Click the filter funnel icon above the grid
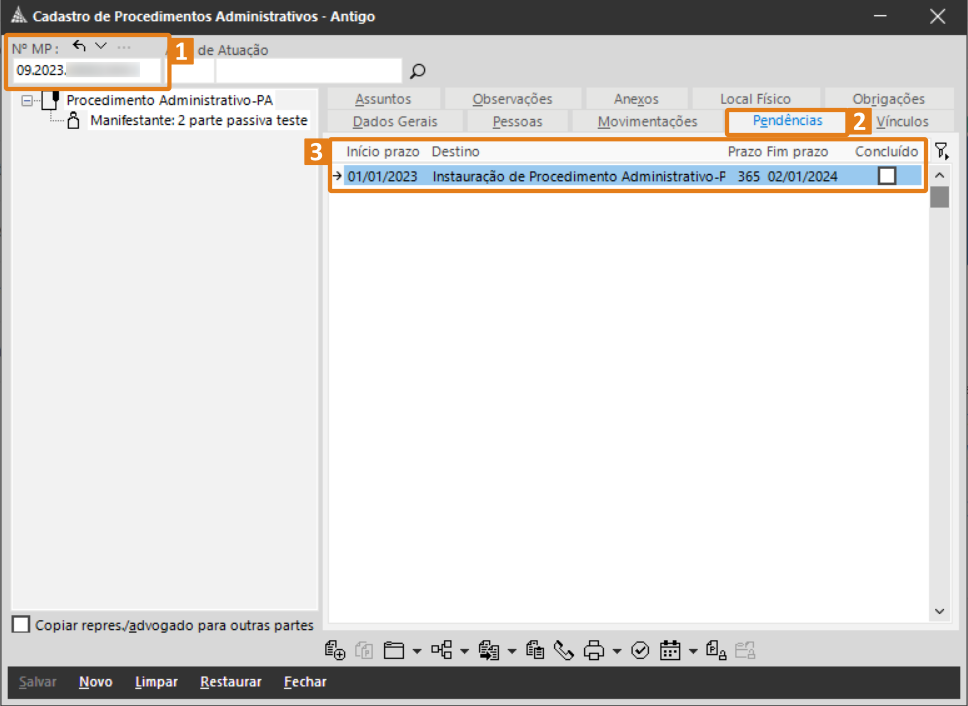Image resolution: width=968 pixels, height=706 pixels. [x=941, y=151]
